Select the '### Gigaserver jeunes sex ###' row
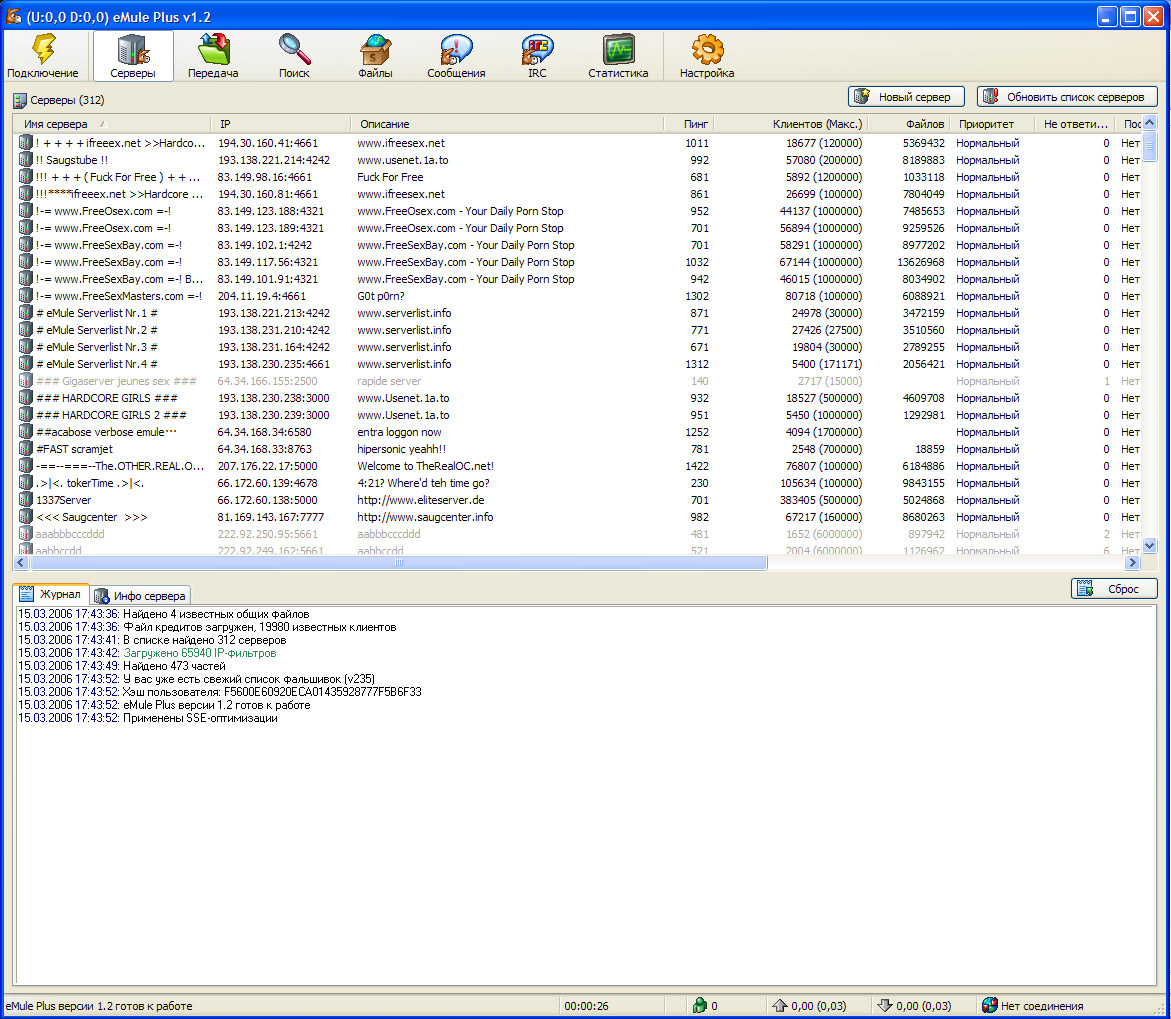Image resolution: width=1171 pixels, height=1019 pixels. point(579,381)
